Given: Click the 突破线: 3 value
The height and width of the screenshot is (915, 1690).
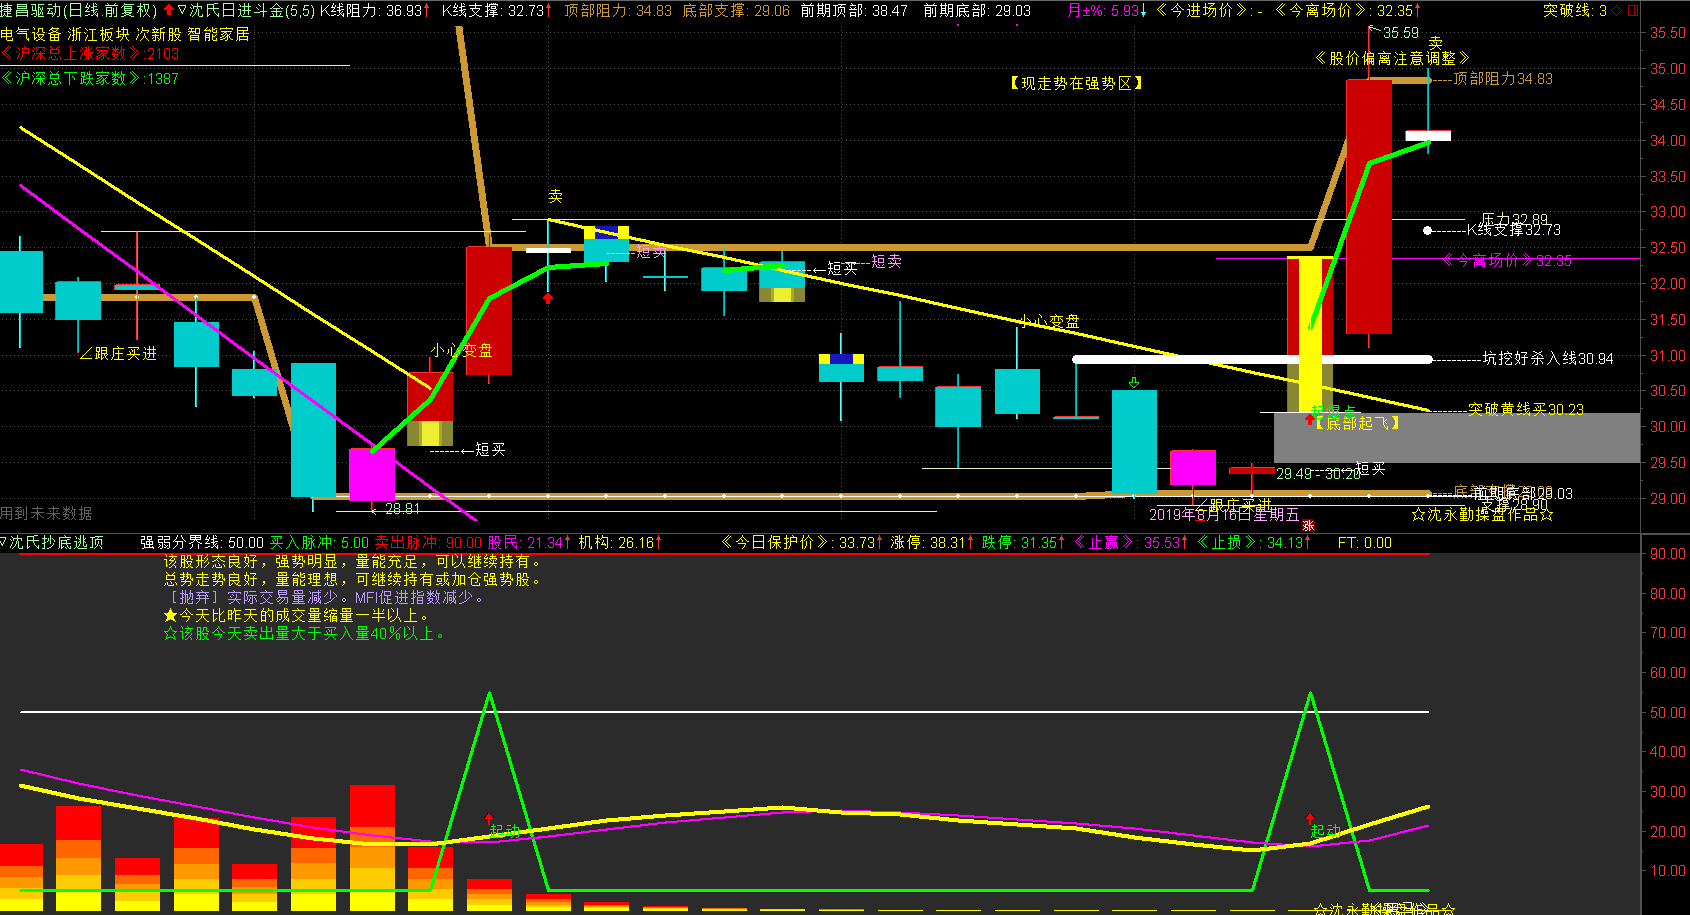Looking at the screenshot, I should (1575, 10).
